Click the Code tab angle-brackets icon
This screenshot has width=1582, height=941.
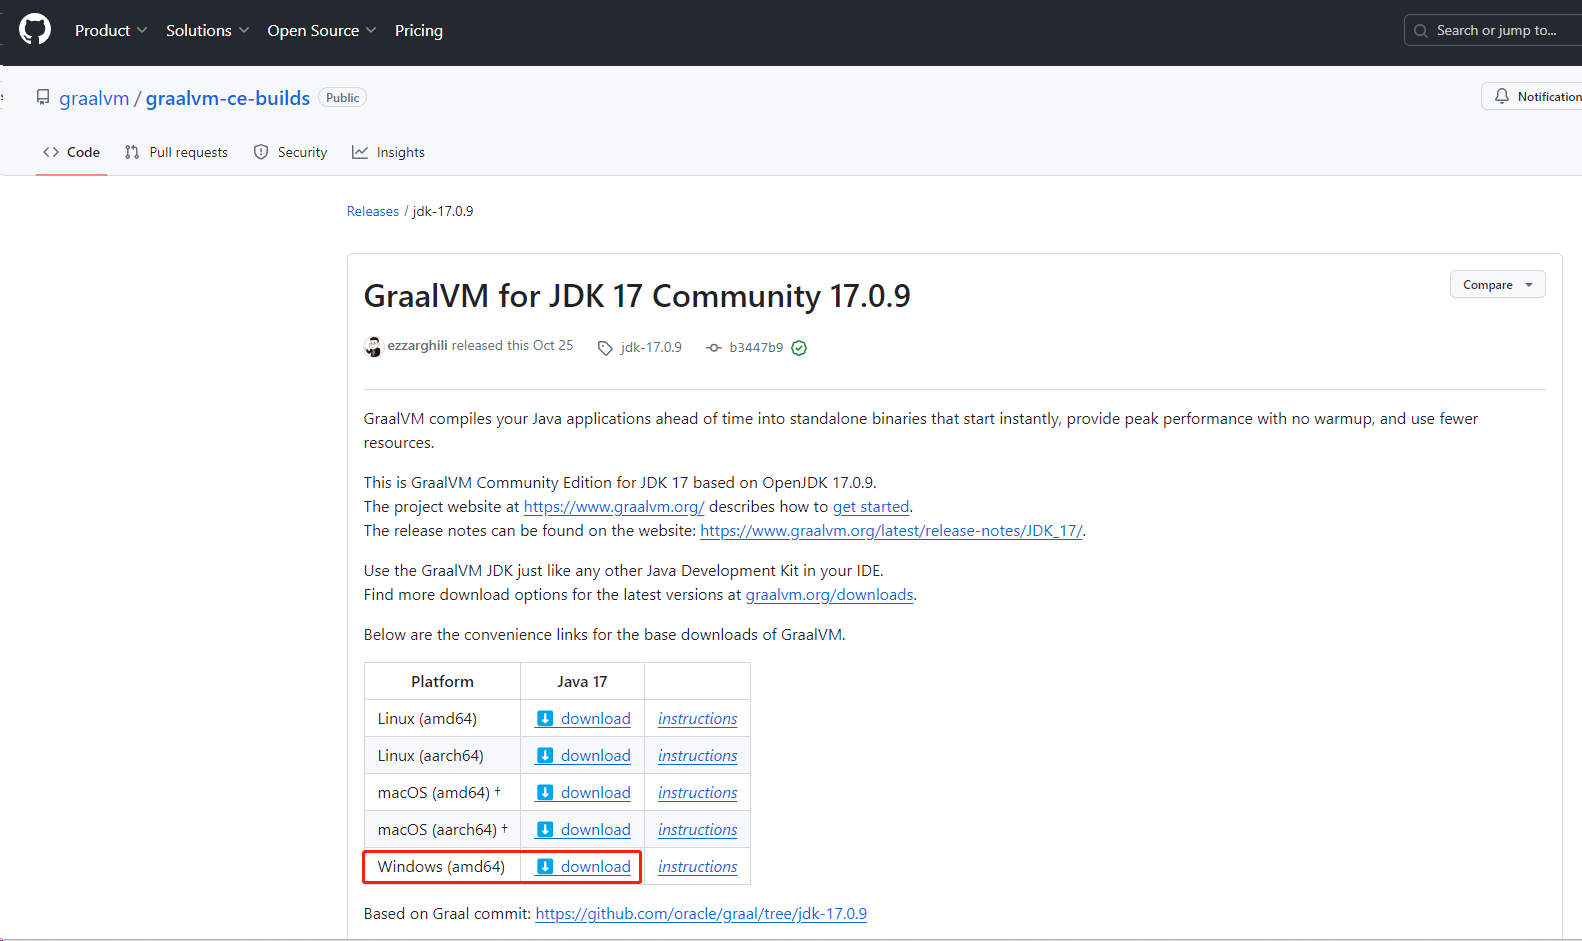pyautogui.click(x=51, y=152)
